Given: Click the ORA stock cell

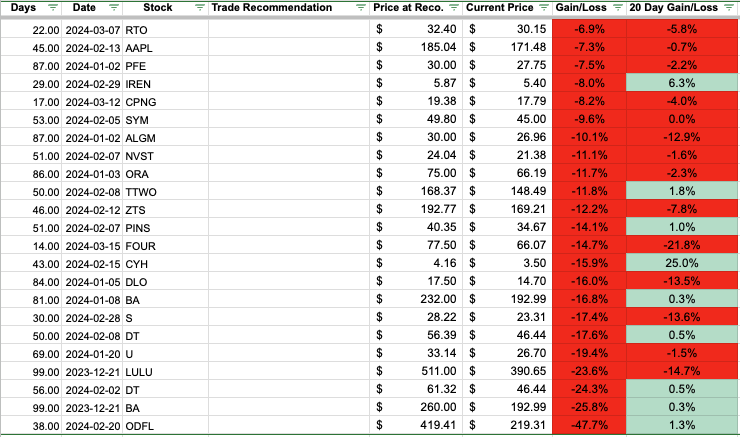Looking at the screenshot, I should (x=166, y=174).
